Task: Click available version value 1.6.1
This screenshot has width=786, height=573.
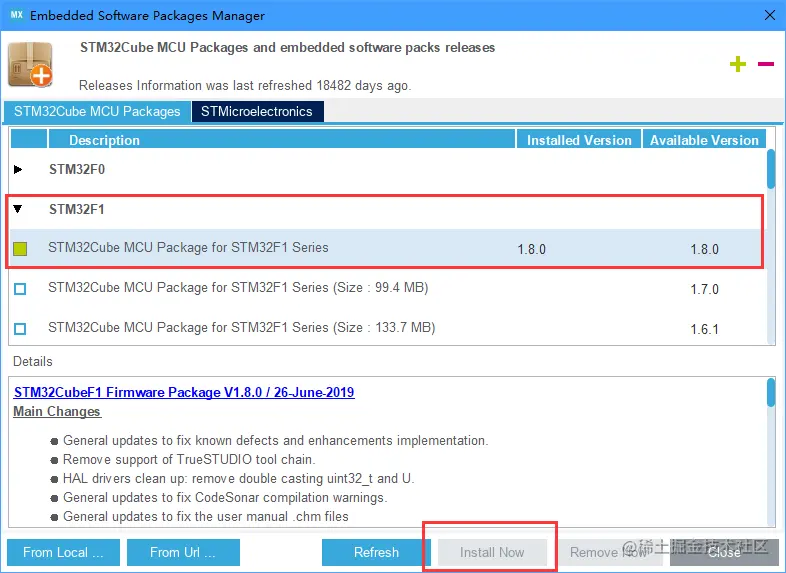Action: click(704, 329)
